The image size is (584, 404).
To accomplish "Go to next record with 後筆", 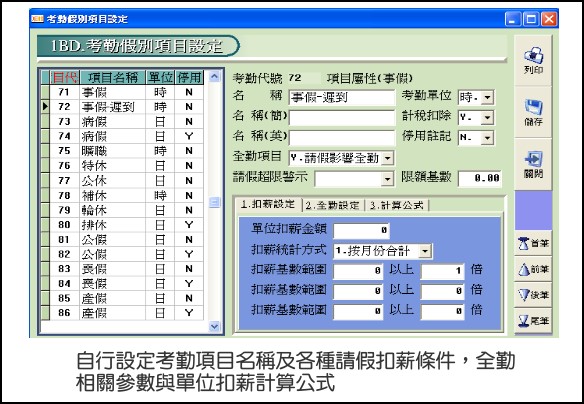I will point(533,295).
